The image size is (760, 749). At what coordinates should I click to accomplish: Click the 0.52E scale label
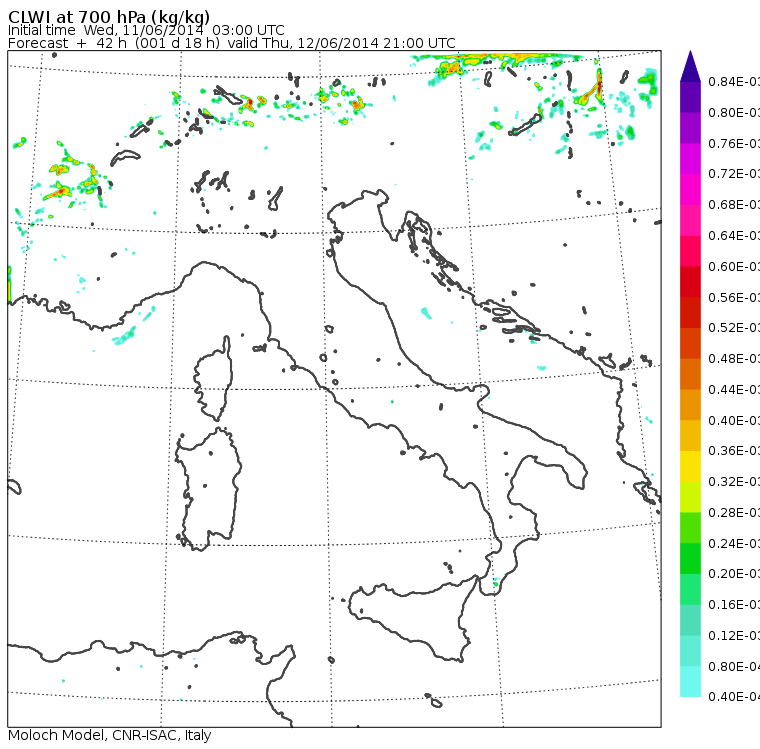[734, 328]
